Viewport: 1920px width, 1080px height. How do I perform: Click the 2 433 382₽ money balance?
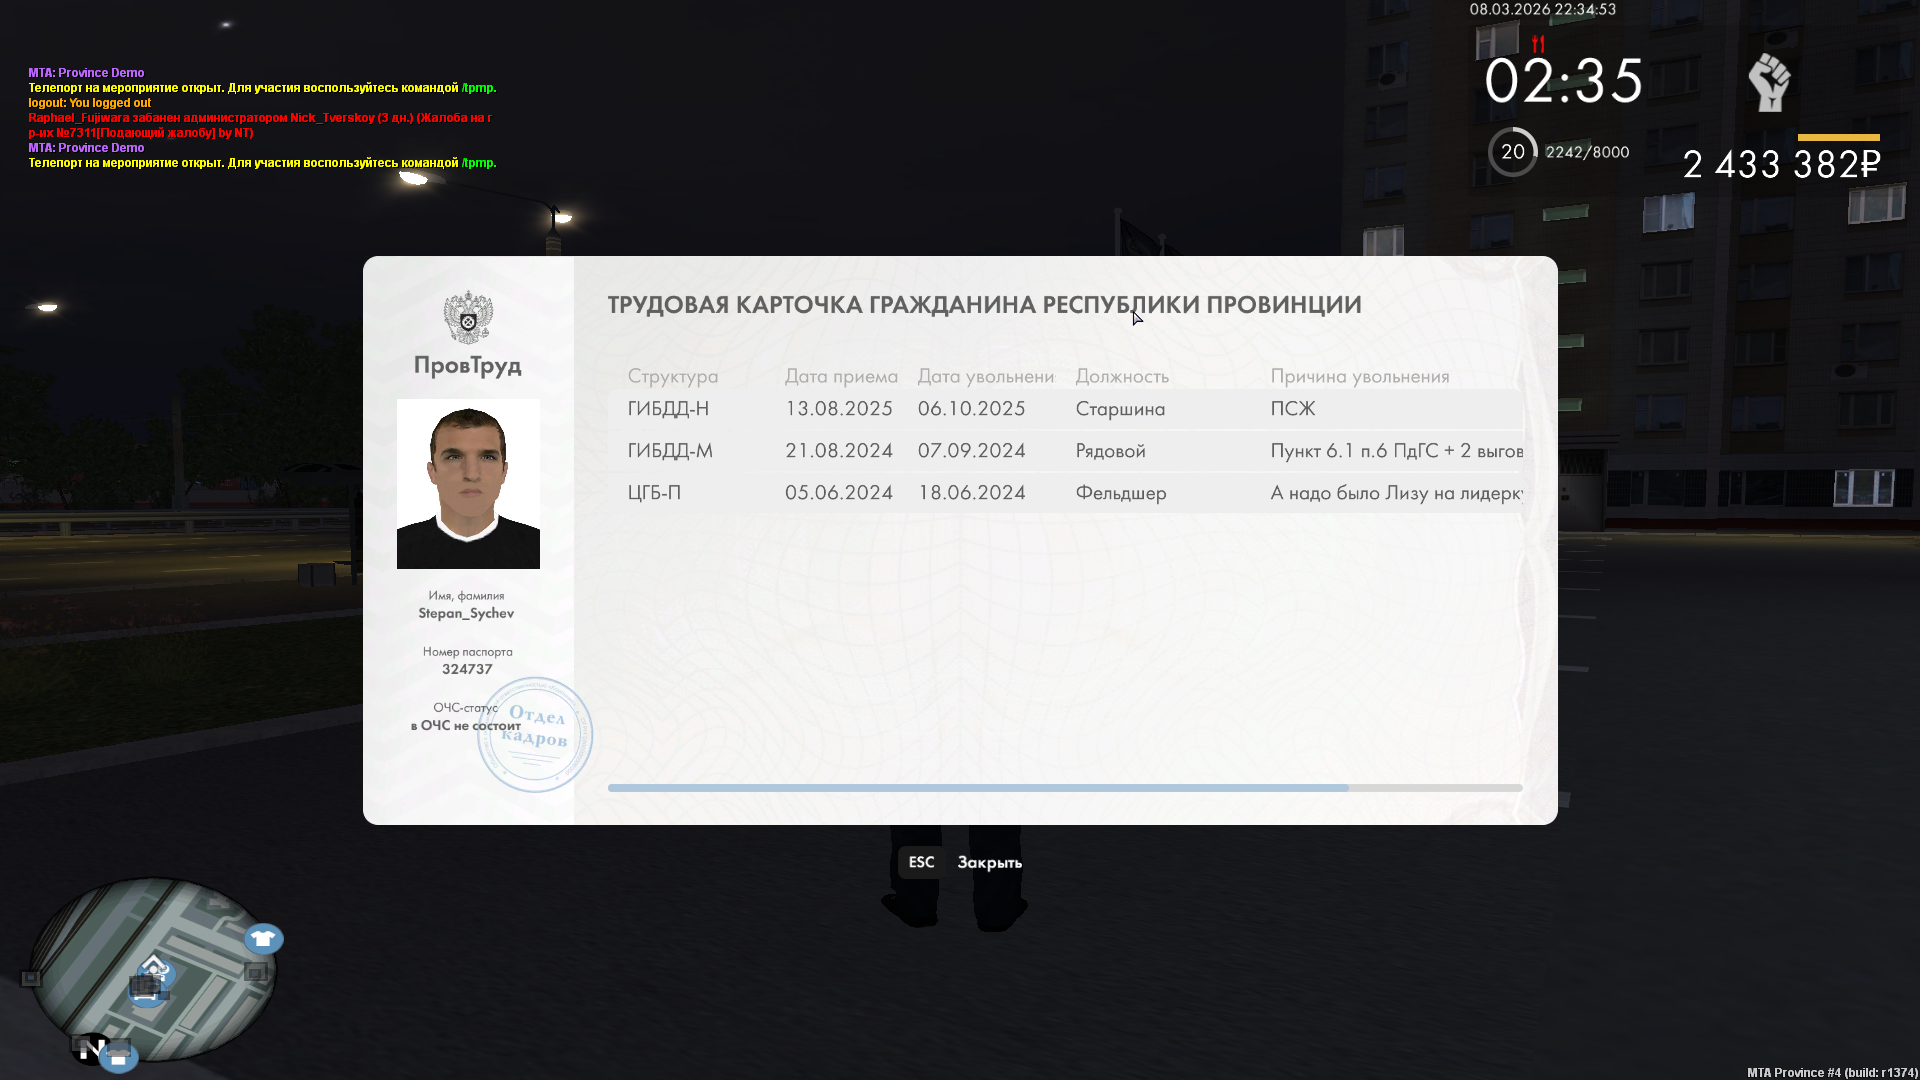(x=1781, y=165)
